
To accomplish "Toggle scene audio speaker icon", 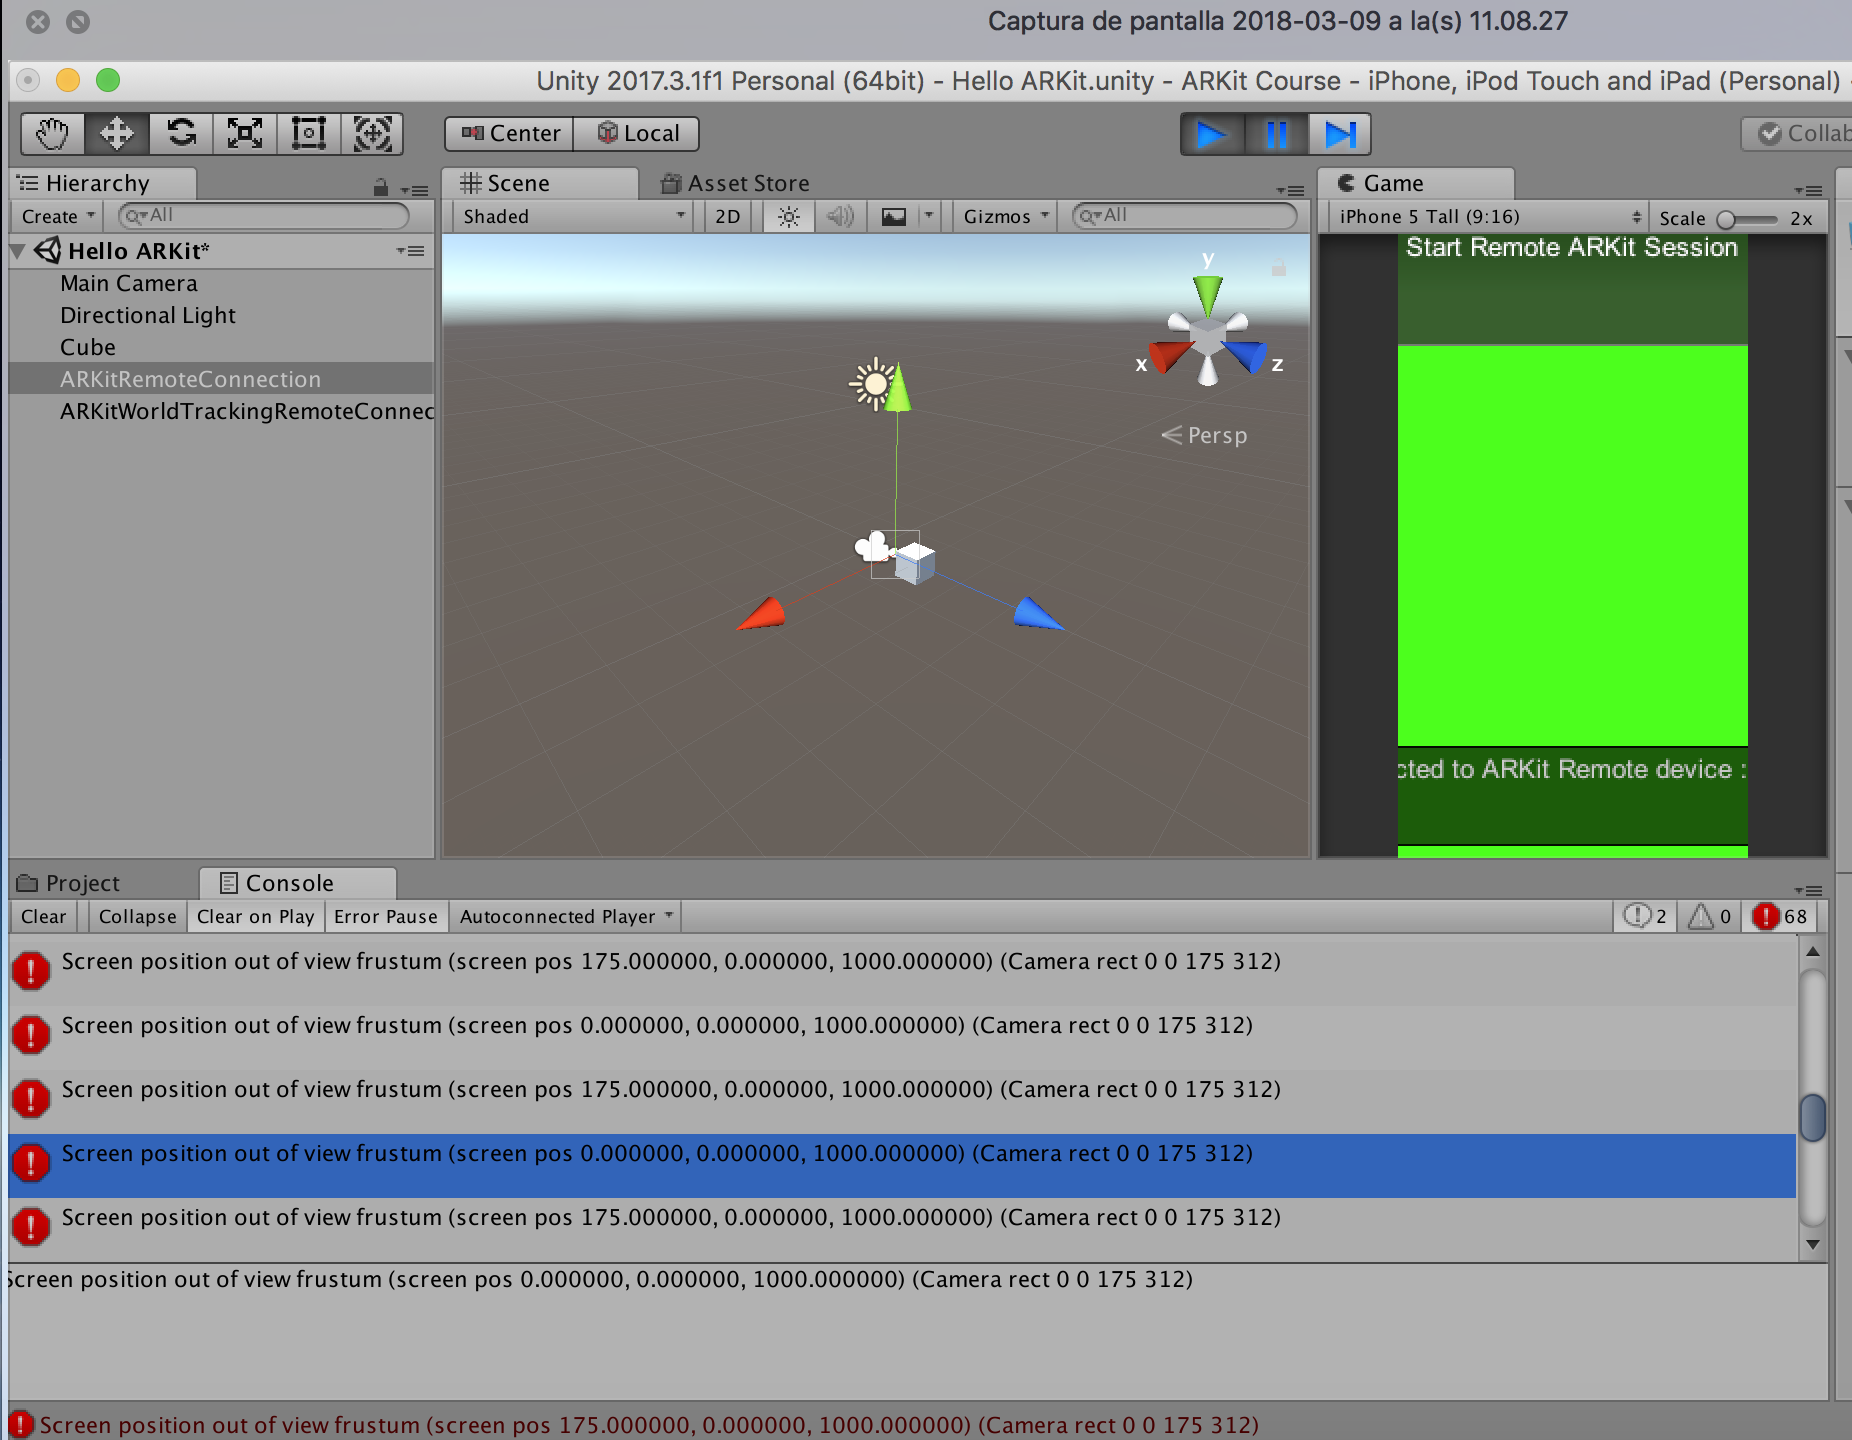I will click(x=840, y=217).
